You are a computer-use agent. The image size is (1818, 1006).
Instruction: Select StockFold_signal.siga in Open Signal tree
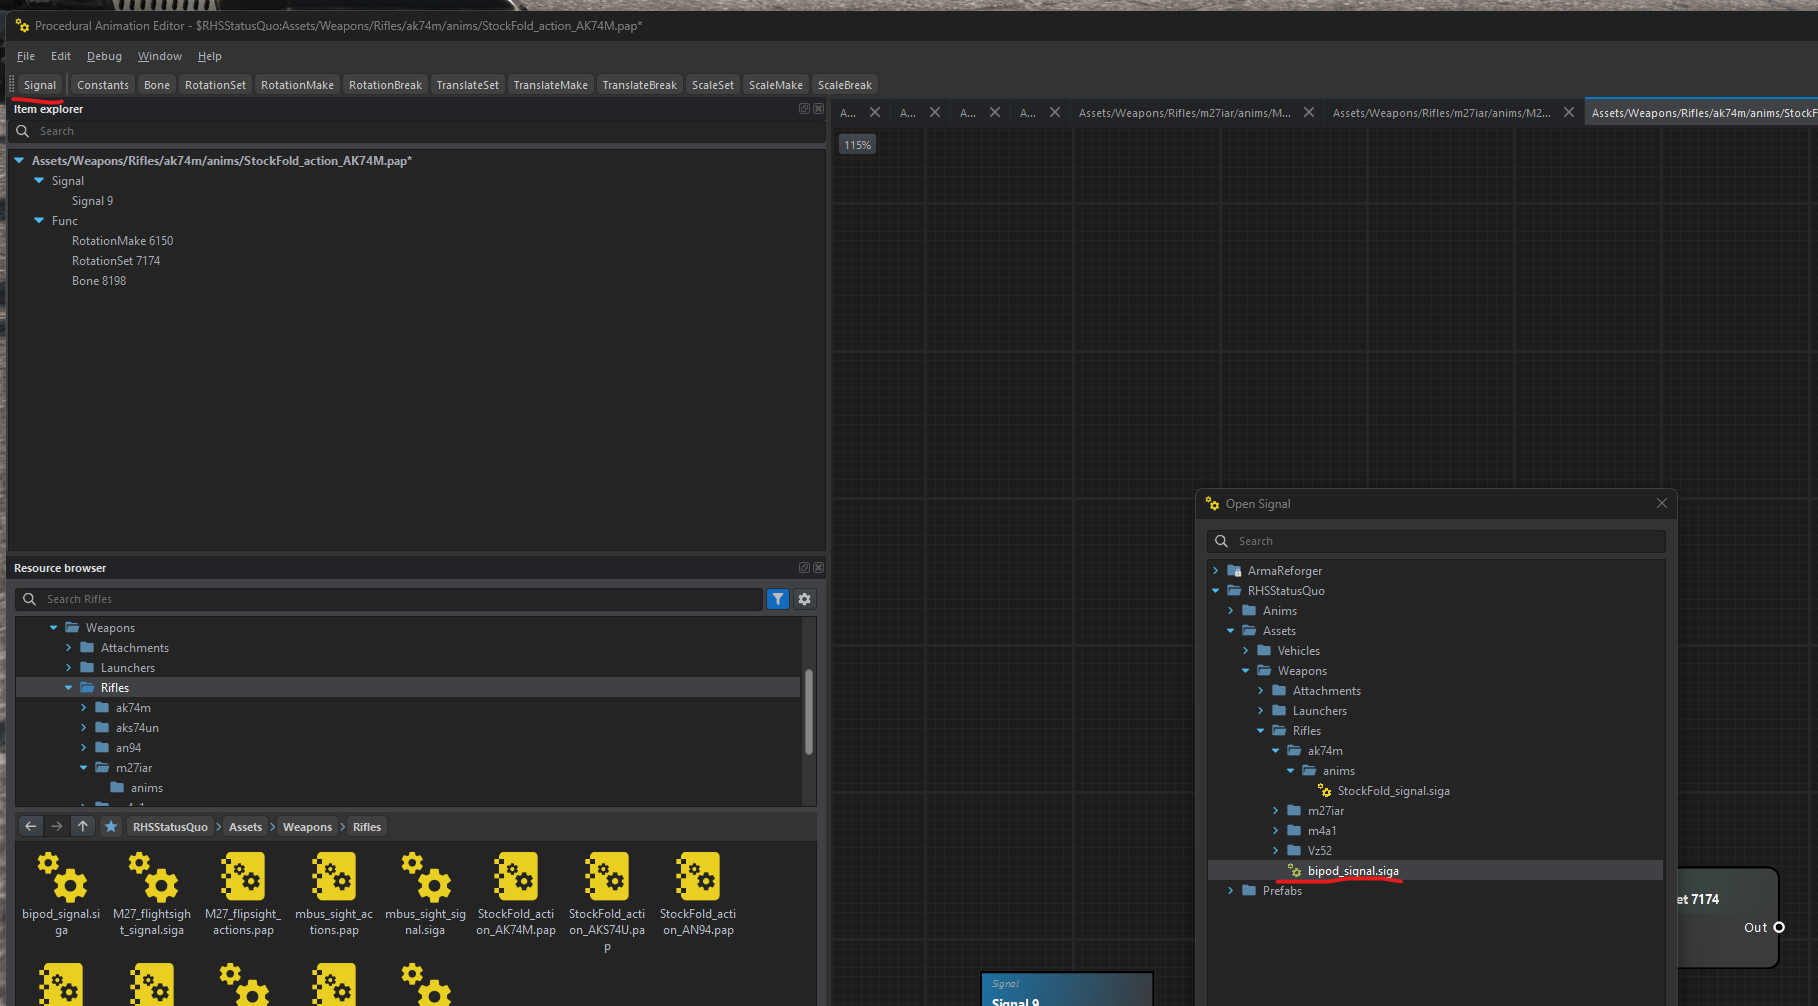tap(1392, 791)
